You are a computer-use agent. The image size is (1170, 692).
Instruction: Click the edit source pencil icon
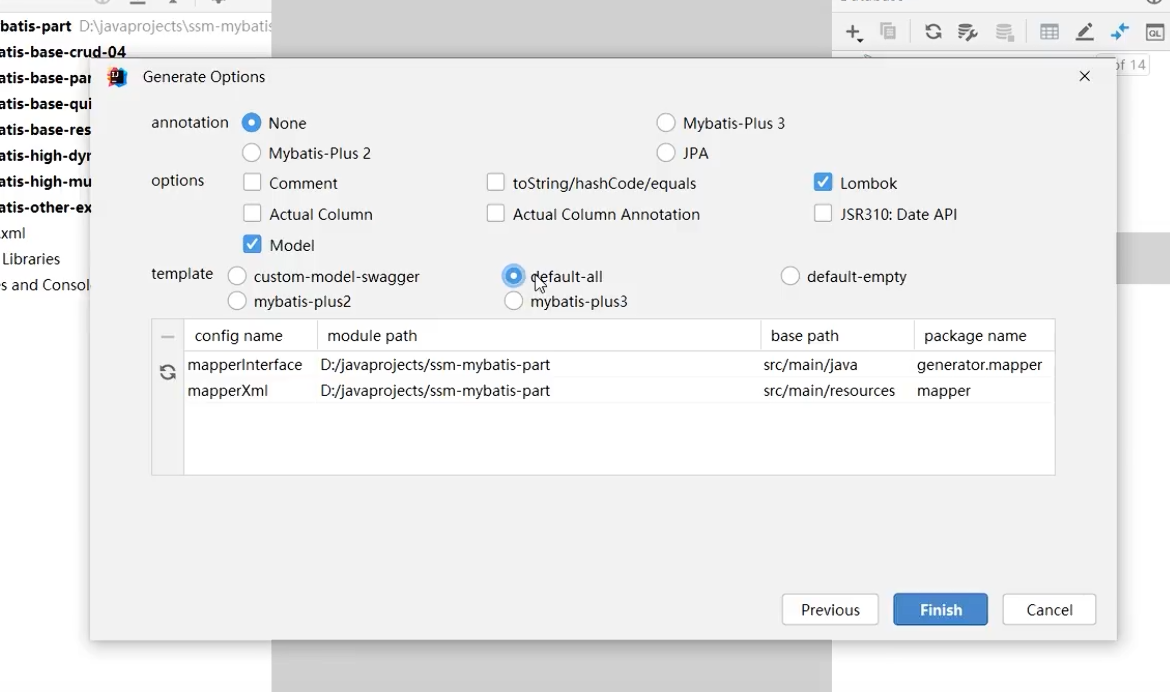tap(1085, 32)
